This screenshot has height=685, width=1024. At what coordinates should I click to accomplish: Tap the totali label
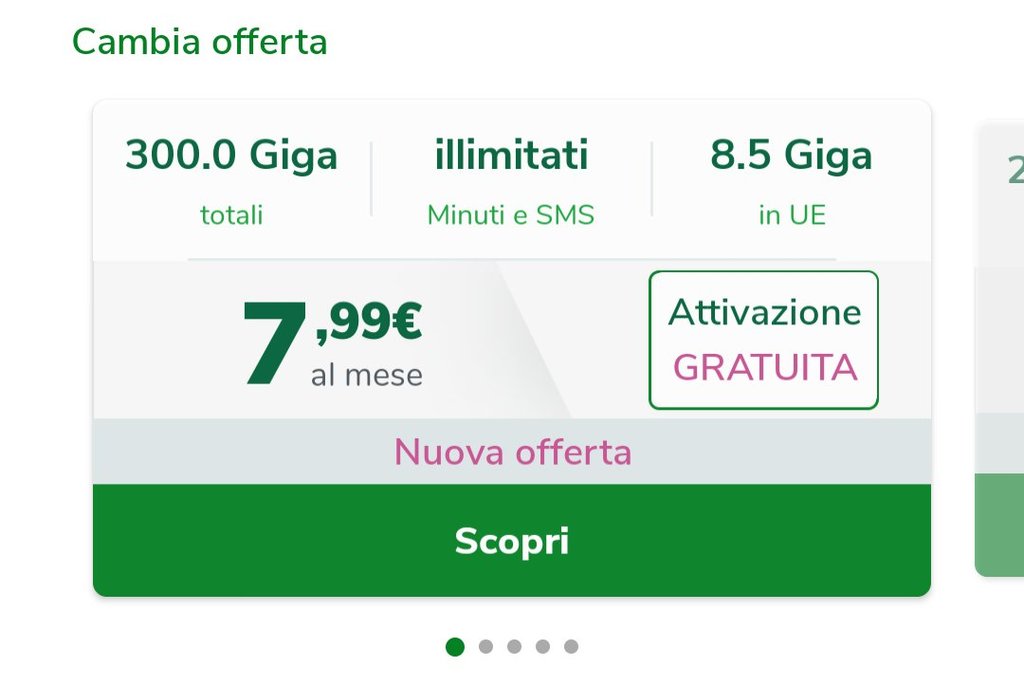231,215
